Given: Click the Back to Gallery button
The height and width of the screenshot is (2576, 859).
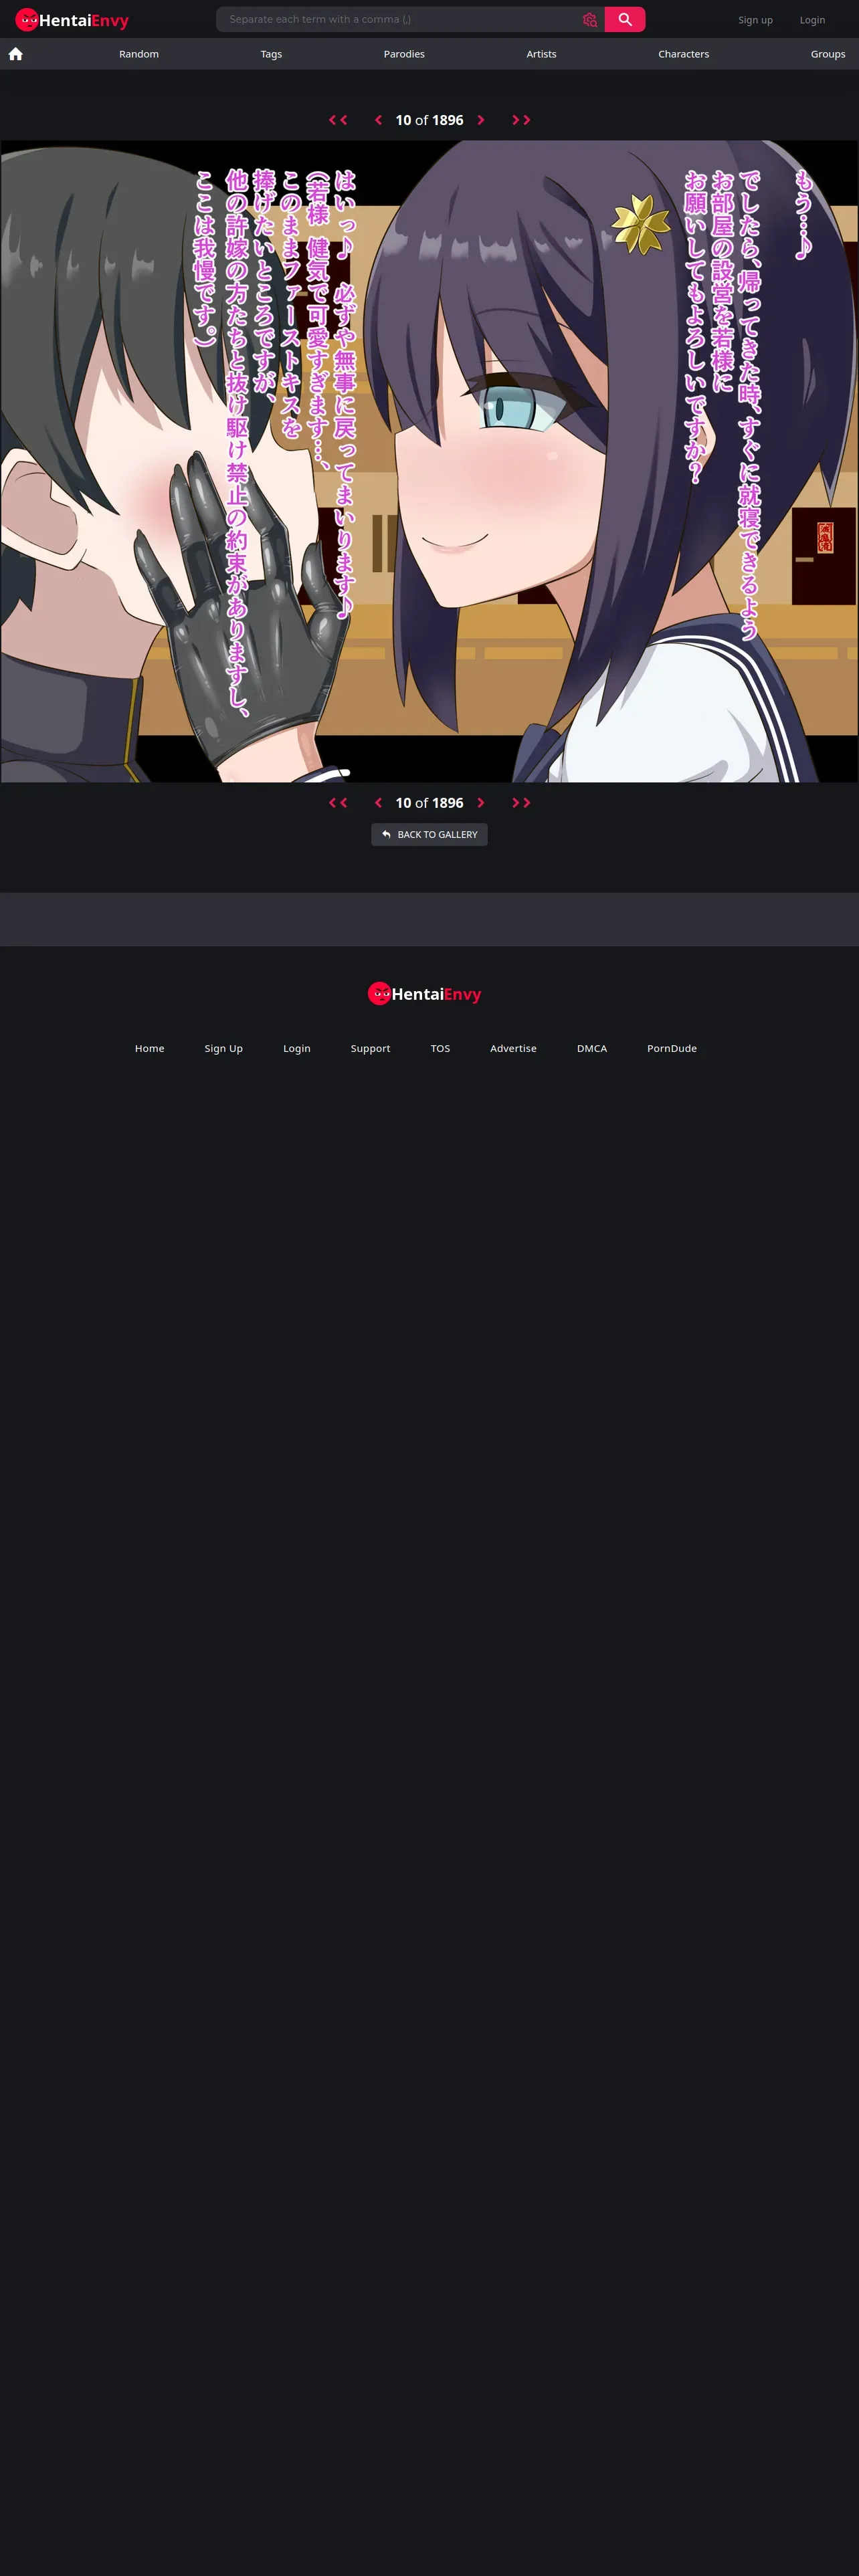Looking at the screenshot, I should point(429,834).
